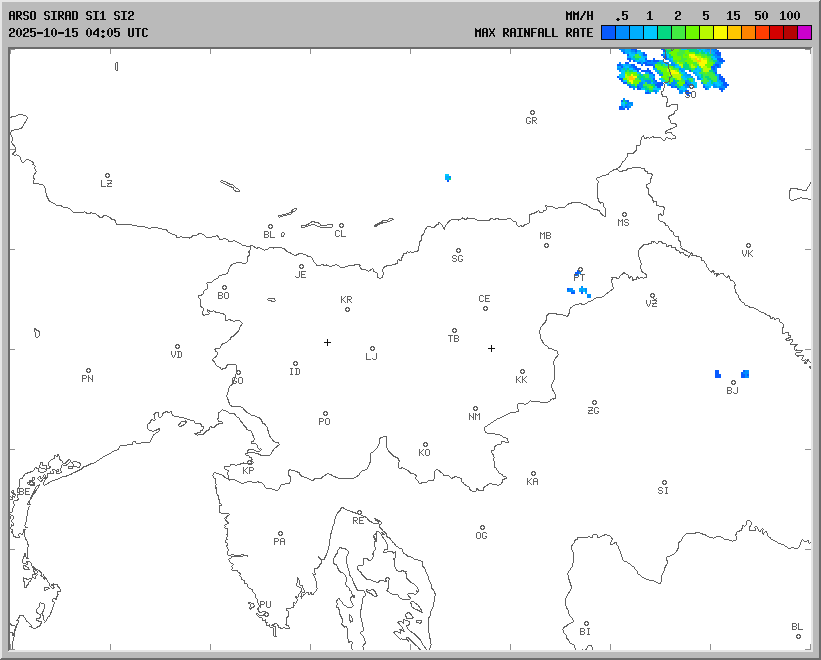Image resolution: width=821 pixels, height=660 pixels.
Task: Click the large storm cell near SO
Action: coord(673,73)
